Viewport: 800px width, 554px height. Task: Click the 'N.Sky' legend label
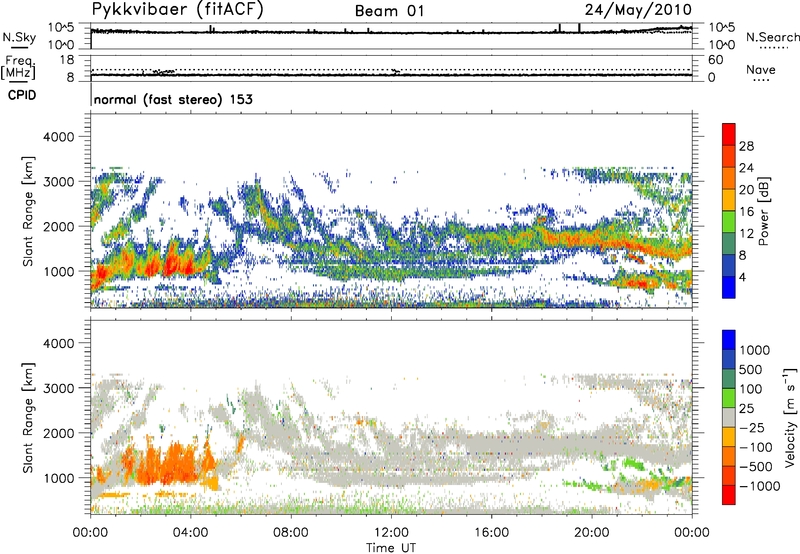click(19, 37)
